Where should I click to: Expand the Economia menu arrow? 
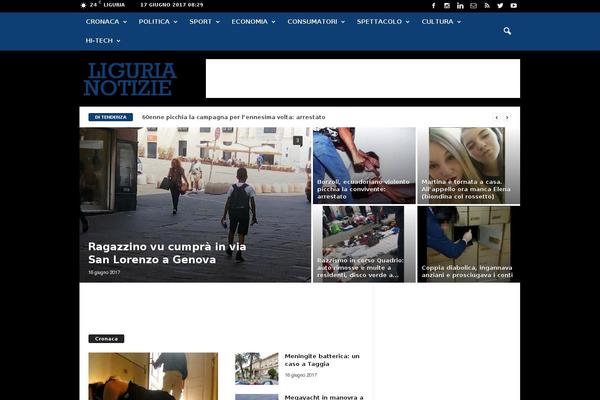tap(274, 22)
